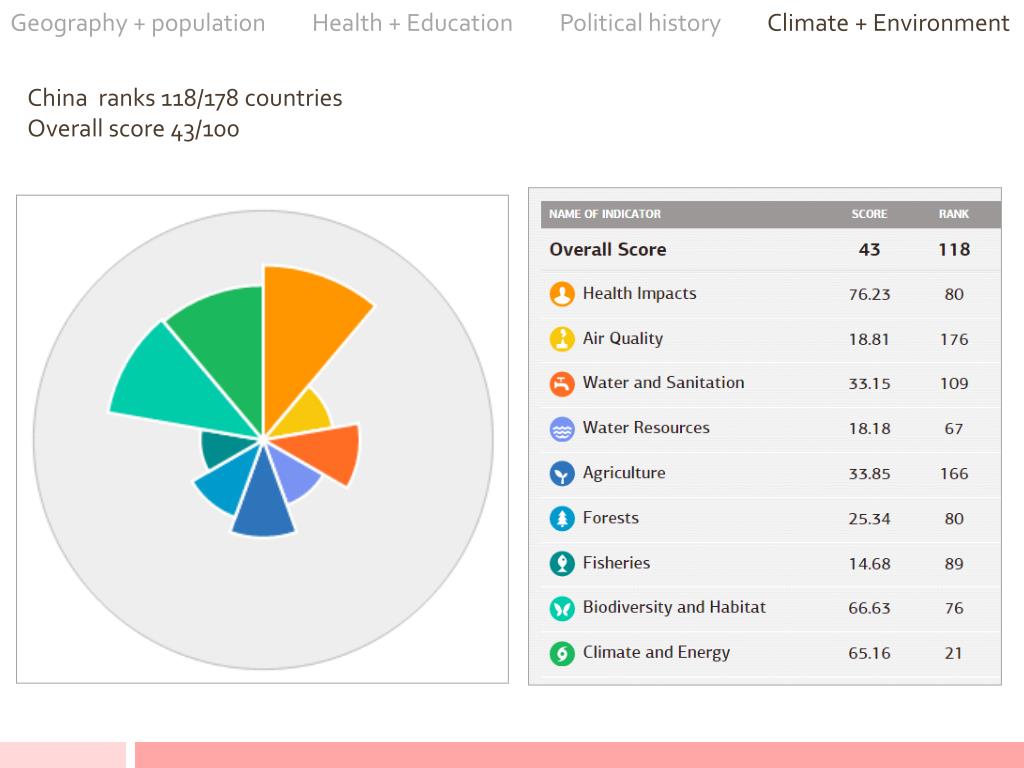The height and width of the screenshot is (768, 1024).
Task: Click the yellow Air Quality icon
Action: 562,339
